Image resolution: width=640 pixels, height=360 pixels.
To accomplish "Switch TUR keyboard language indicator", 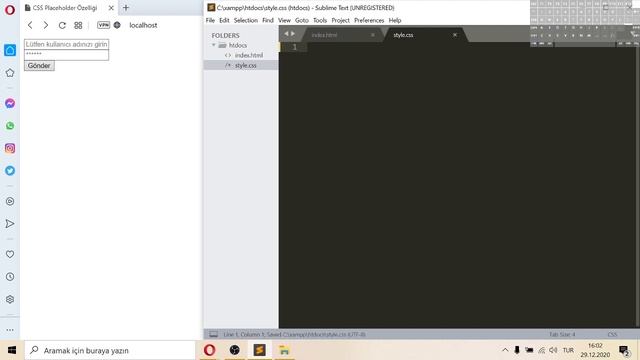I will pyautogui.click(x=568, y=350).
